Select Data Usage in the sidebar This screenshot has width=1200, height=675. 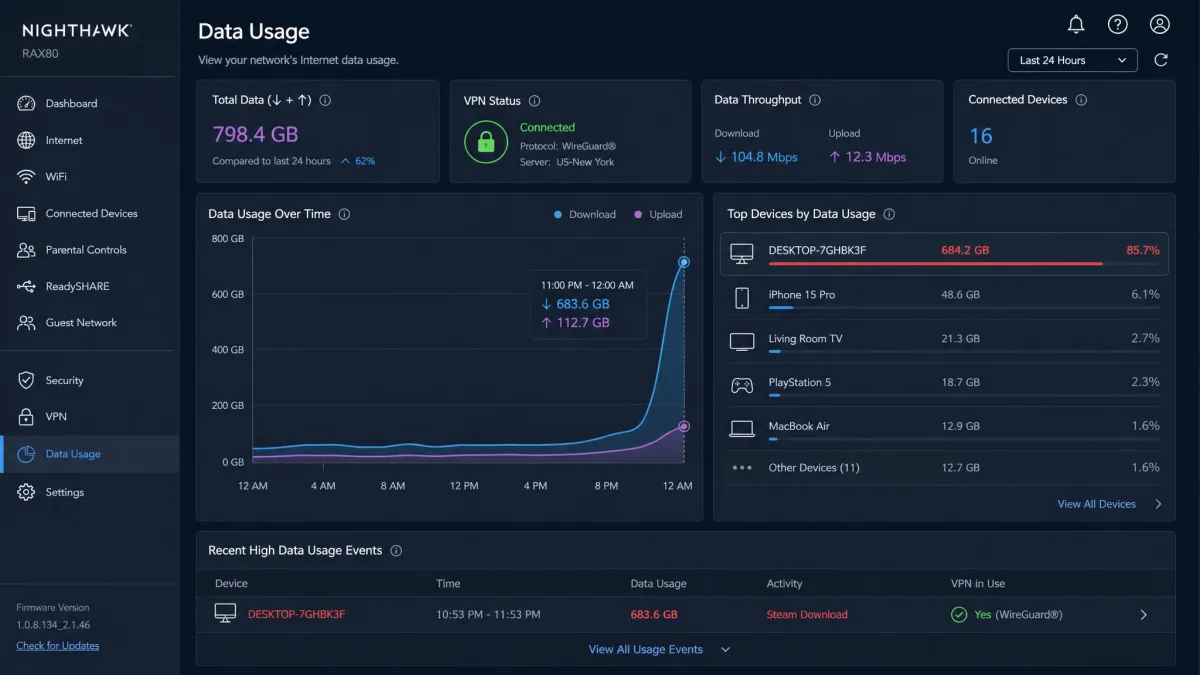click(90, 454)
